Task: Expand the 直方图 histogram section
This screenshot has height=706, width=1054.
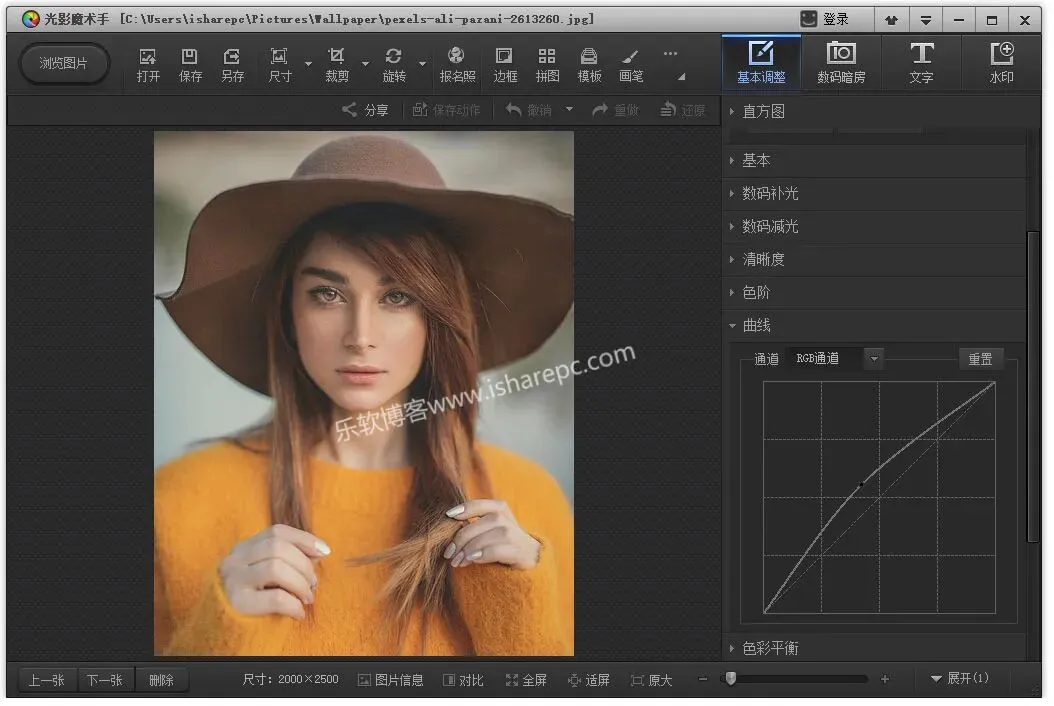Action: coord(764,111)
